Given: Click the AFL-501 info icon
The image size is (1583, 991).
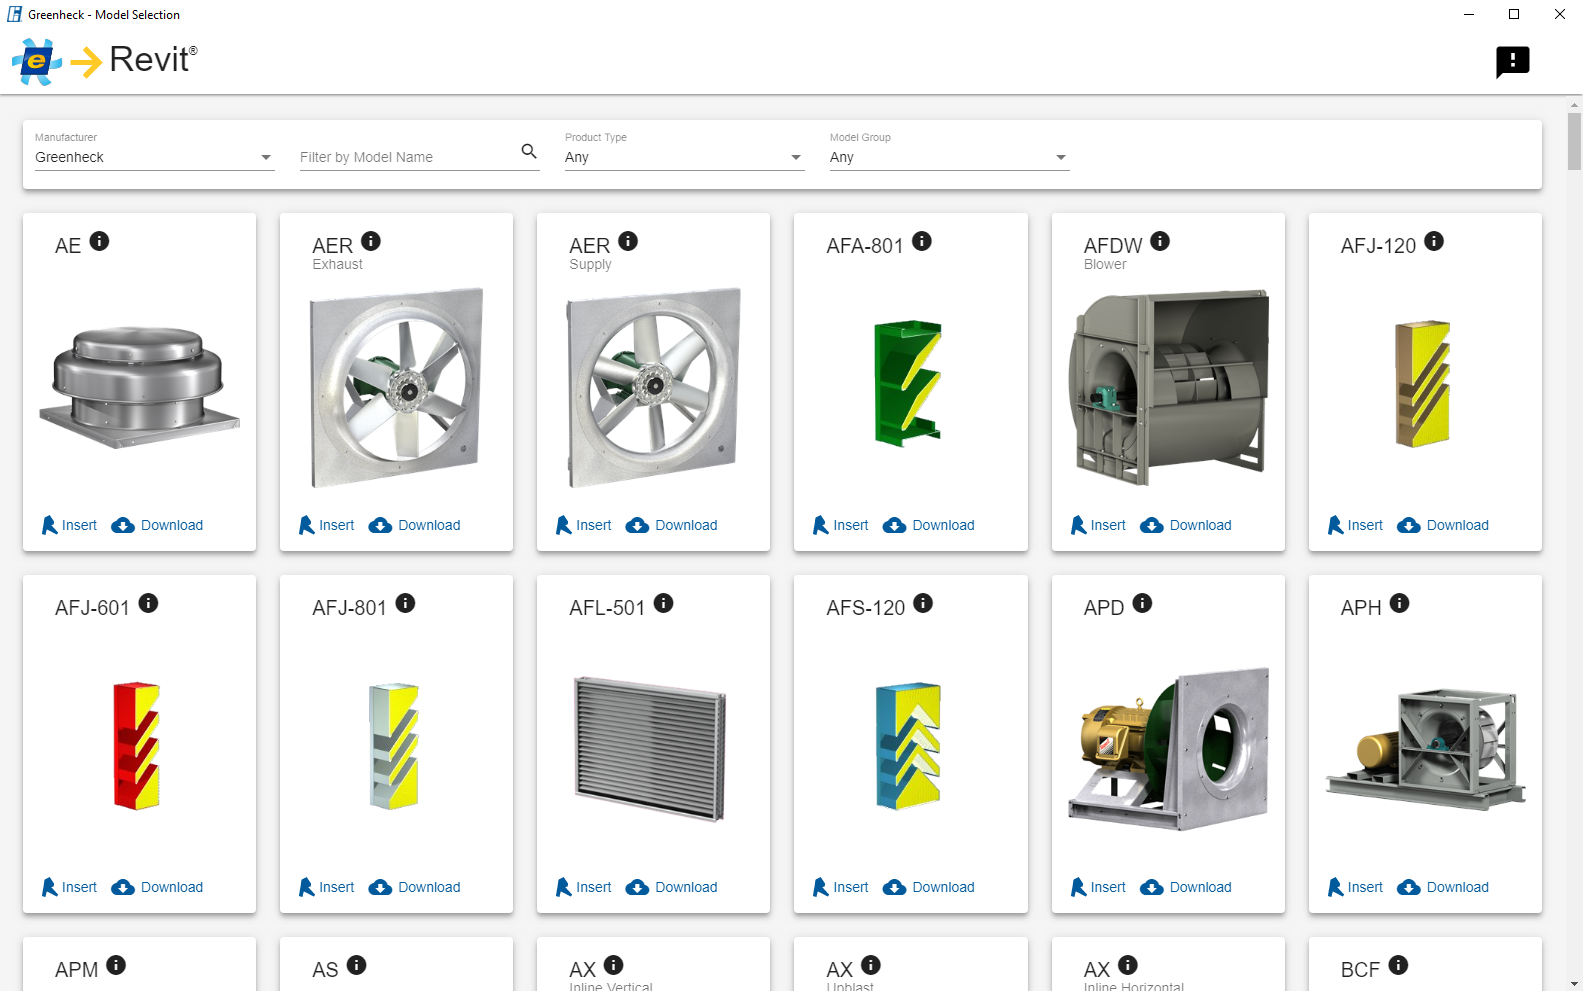Looking at the screenshot, I should (x=663, y=603).
